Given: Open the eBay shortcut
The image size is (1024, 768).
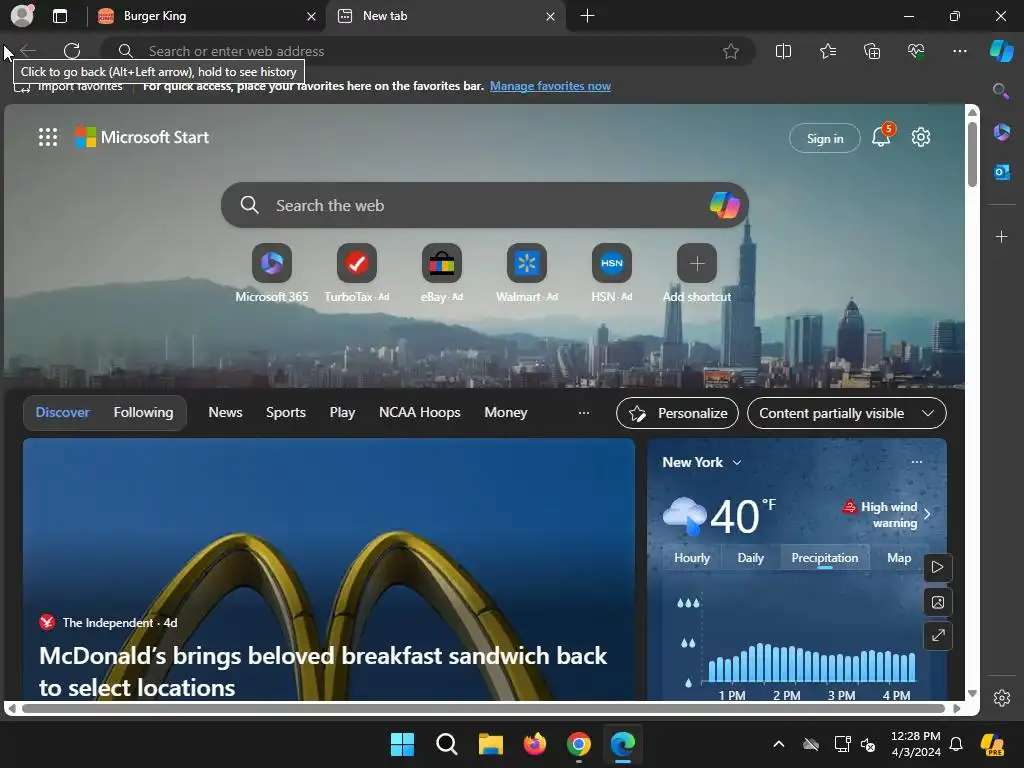Looking at the screenshot, I should click(441, 273).
